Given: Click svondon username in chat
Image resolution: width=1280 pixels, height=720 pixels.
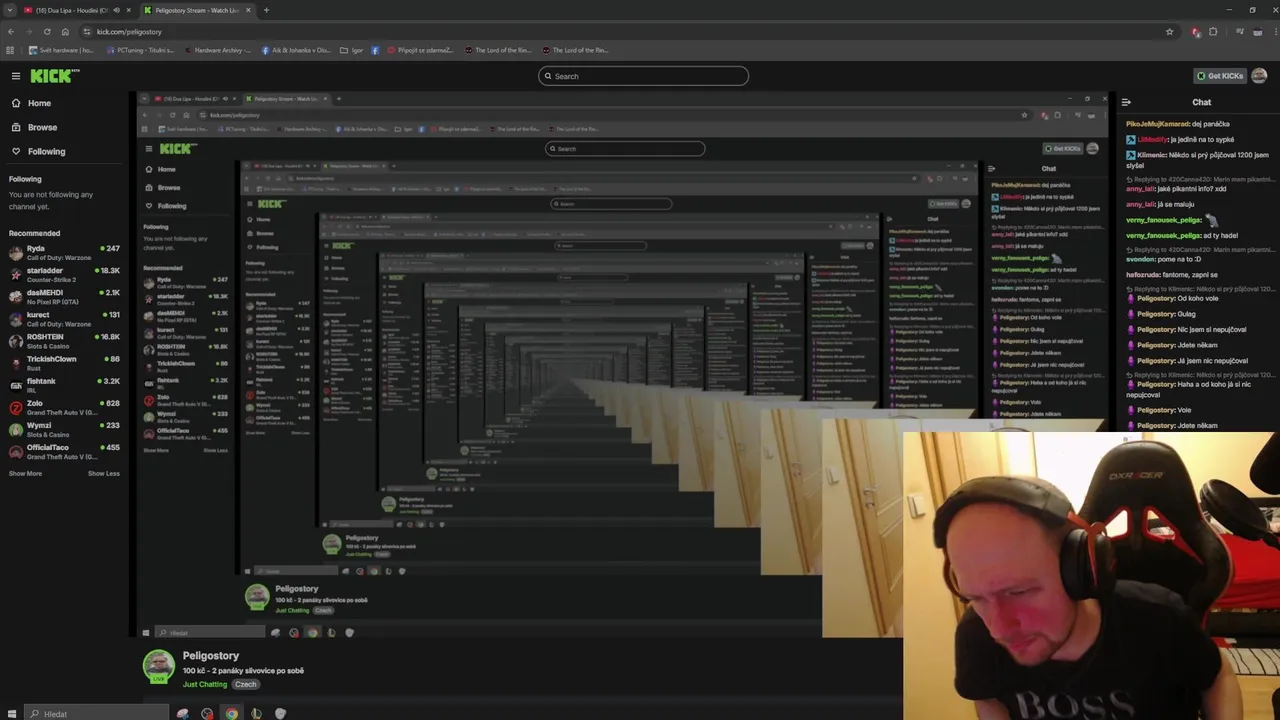Looking at the screenshot, I should tap(1141, 259).
